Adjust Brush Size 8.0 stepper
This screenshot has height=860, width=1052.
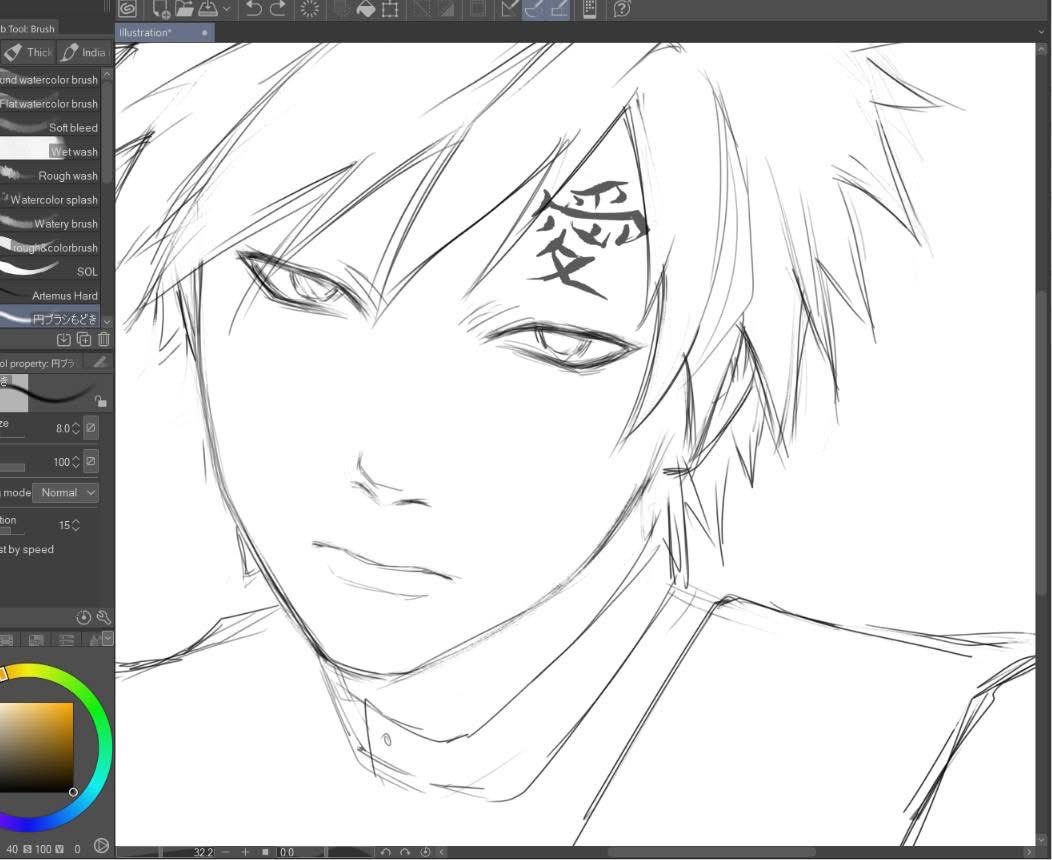tap(75, 428)
